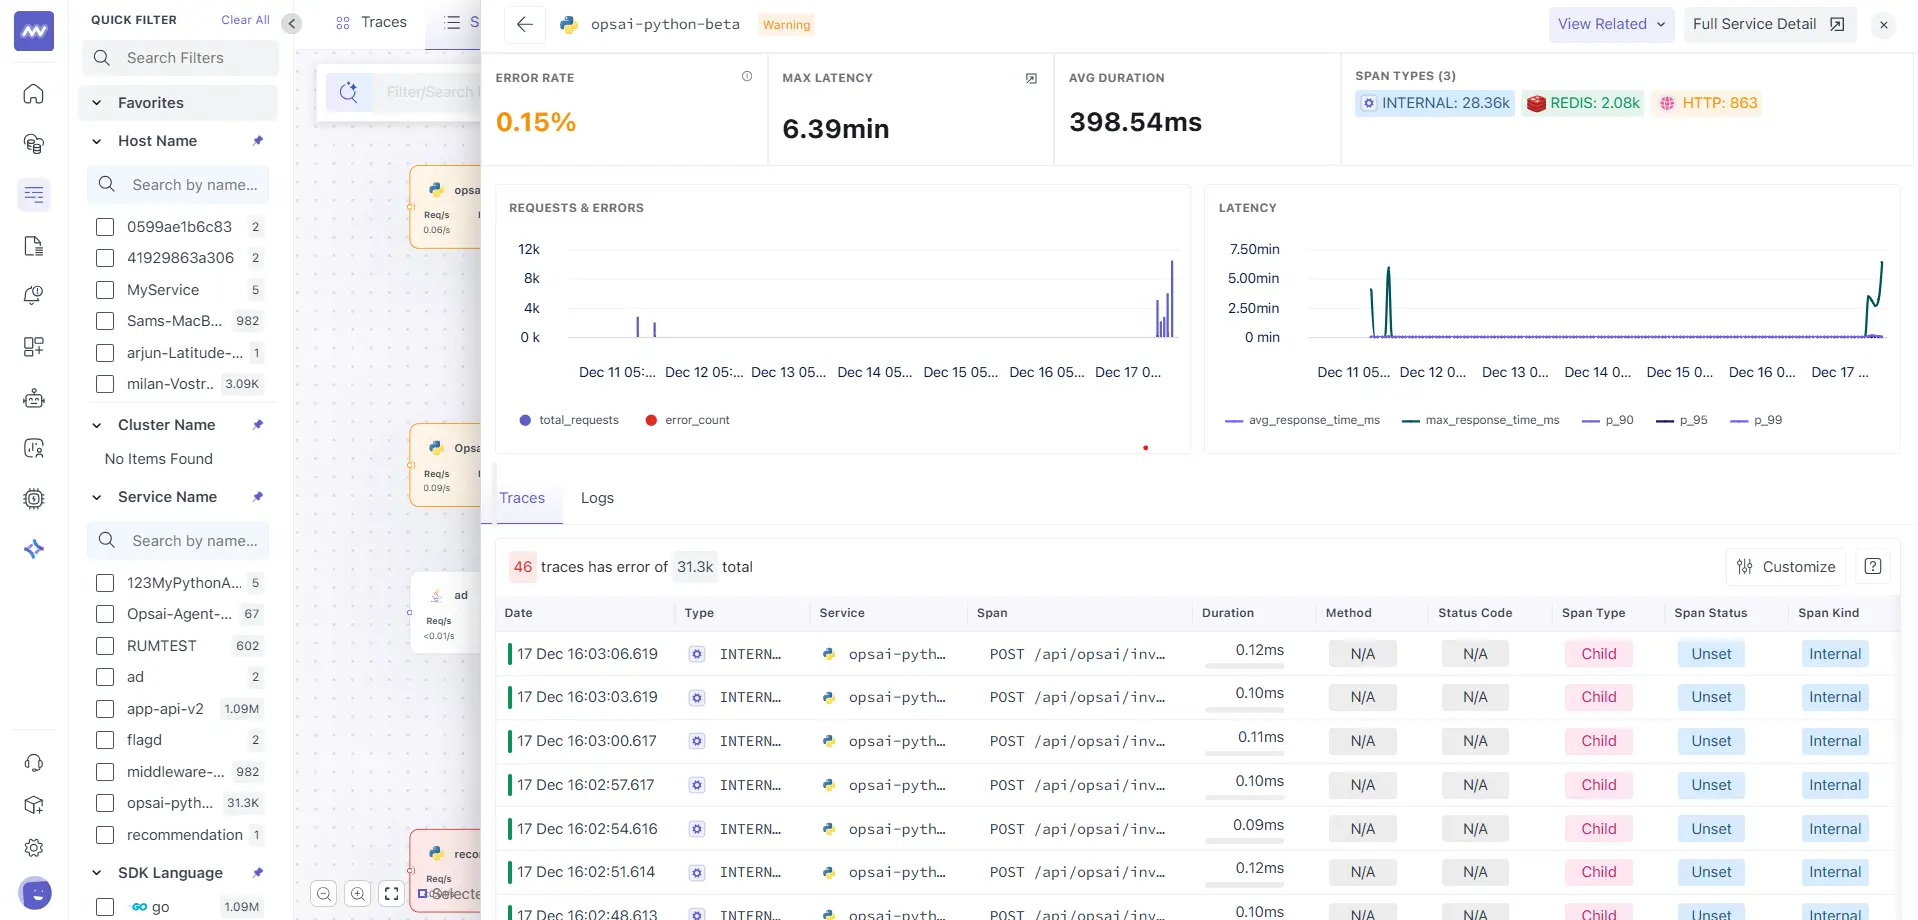Collapse the Cluster Name section
The image size is (1918, 920).
click(97, 425)
